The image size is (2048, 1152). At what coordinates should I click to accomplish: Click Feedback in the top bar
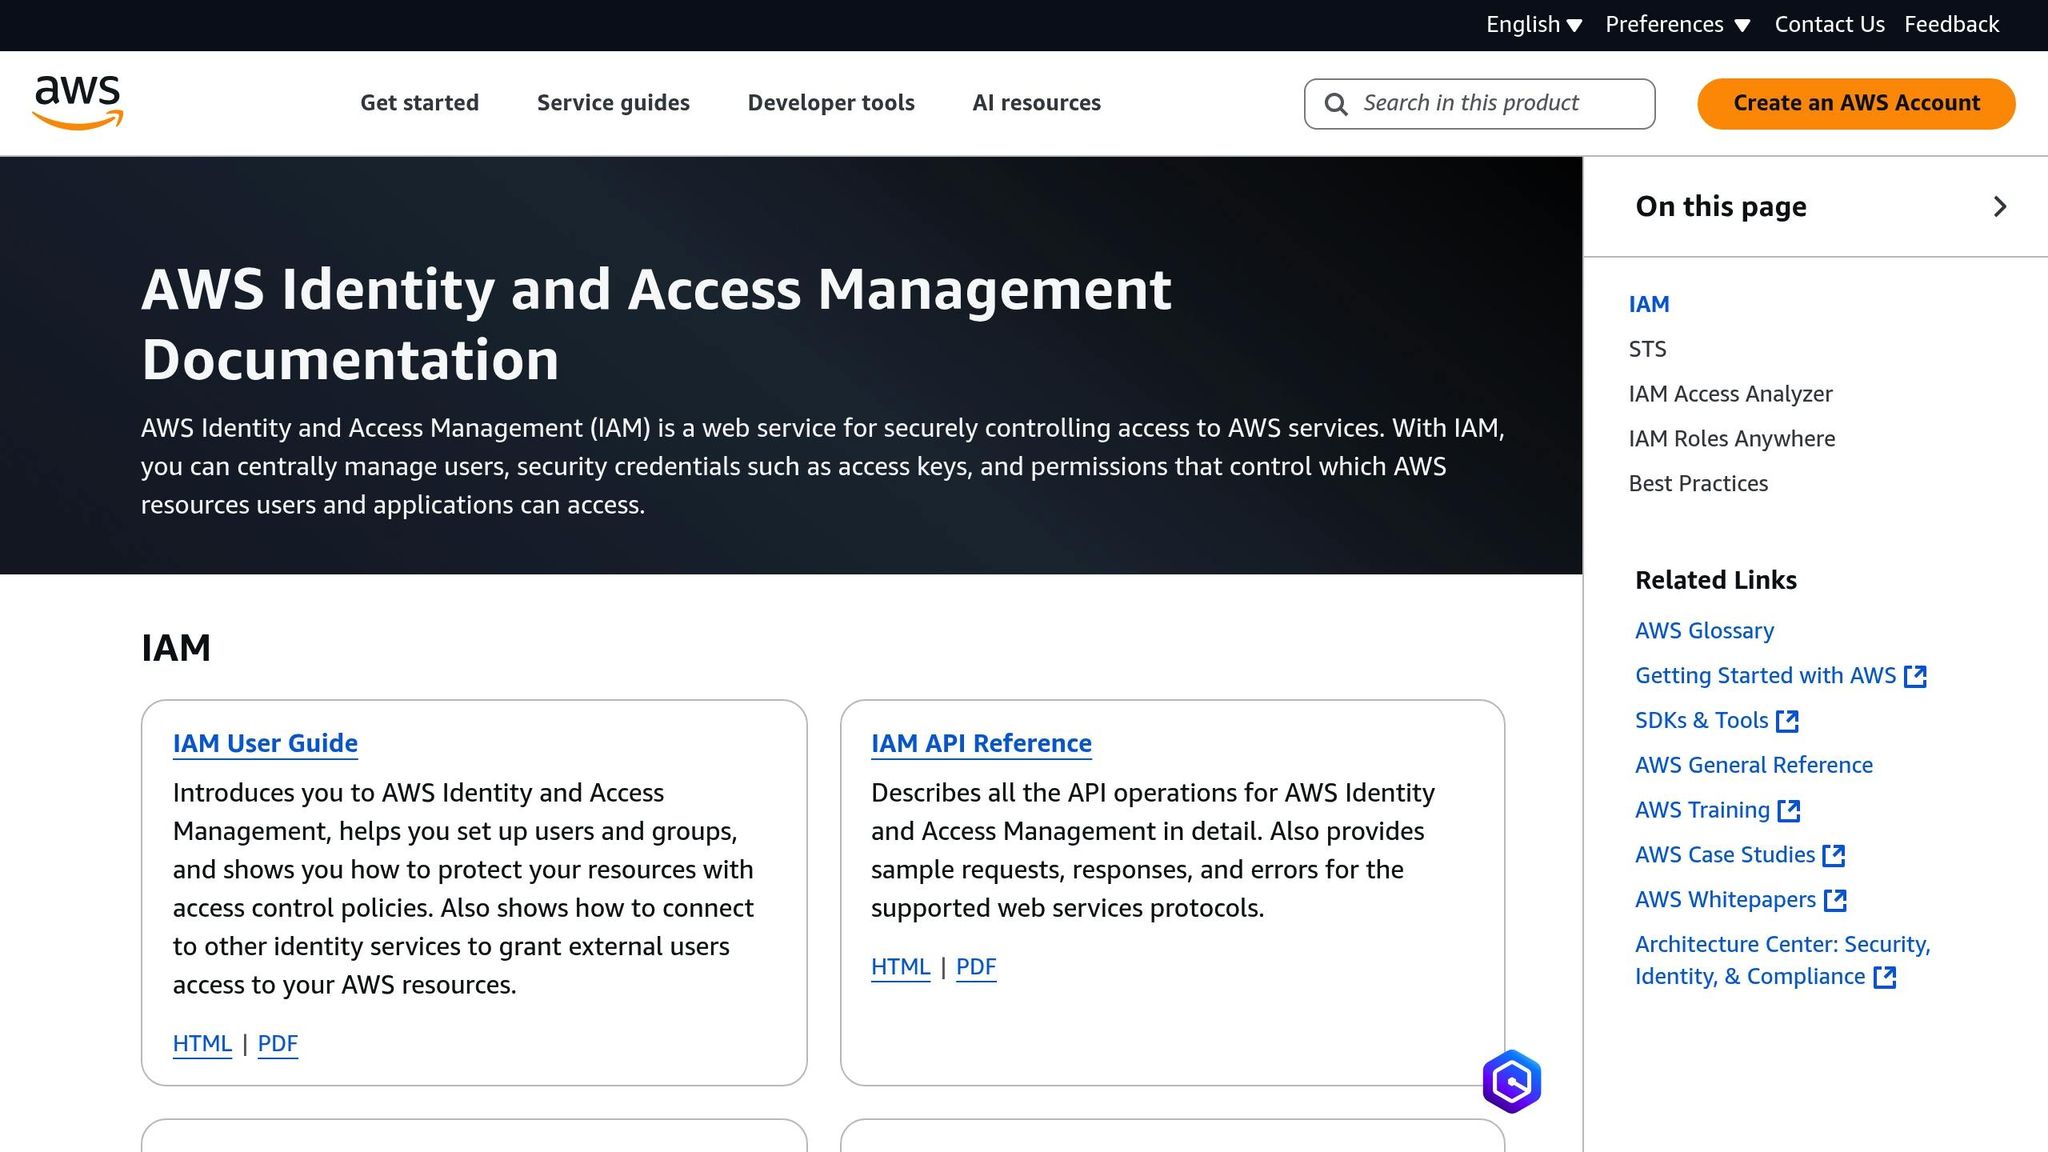(1951, 25)
